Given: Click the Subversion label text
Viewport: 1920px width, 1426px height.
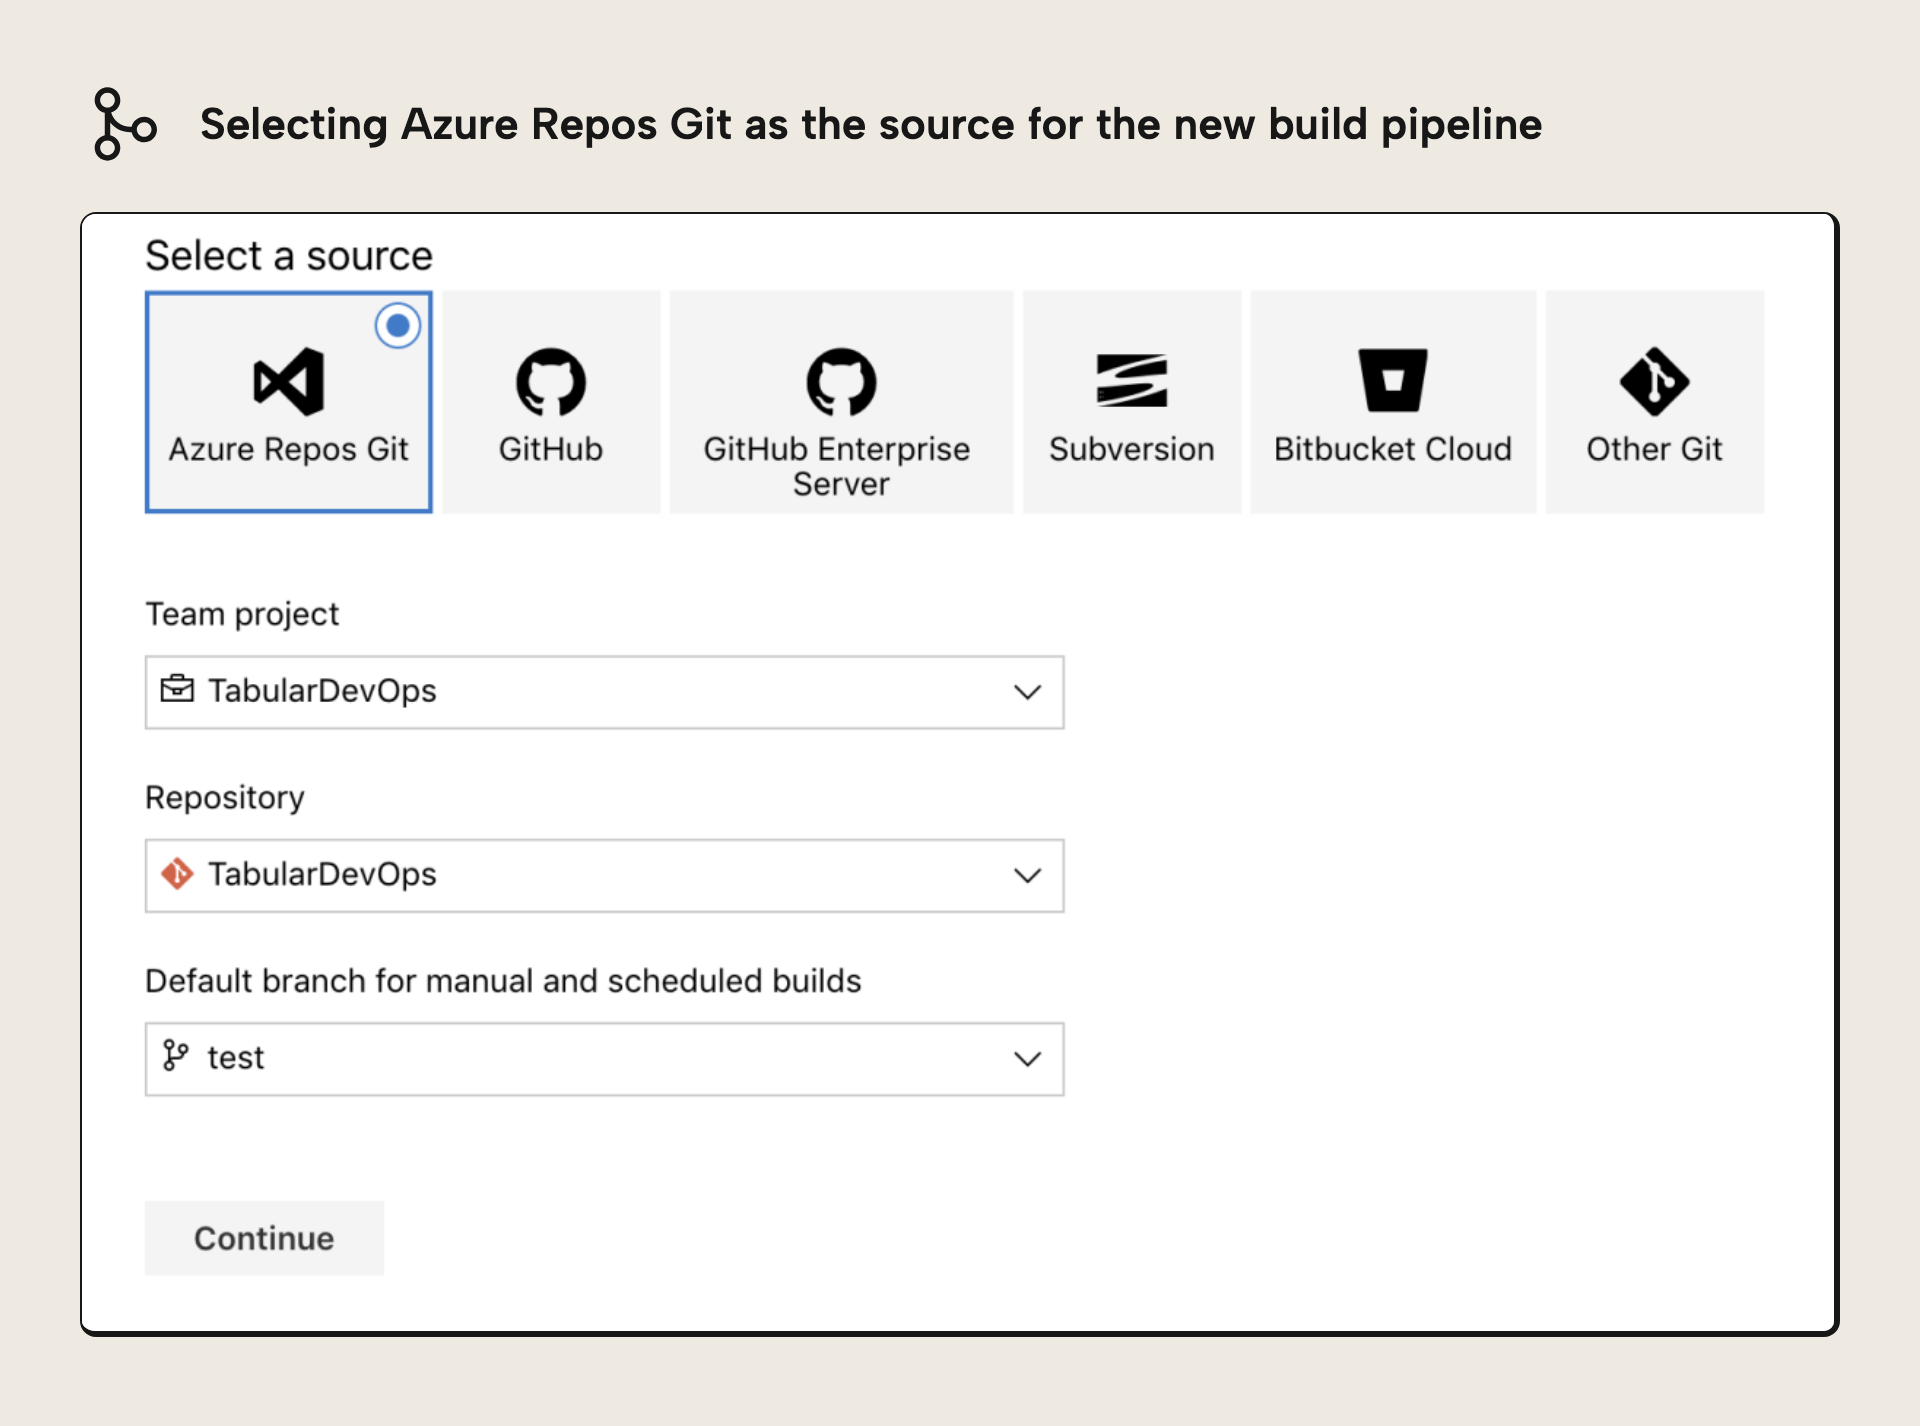Looking at the screenshot, I should click(1132, 449).
